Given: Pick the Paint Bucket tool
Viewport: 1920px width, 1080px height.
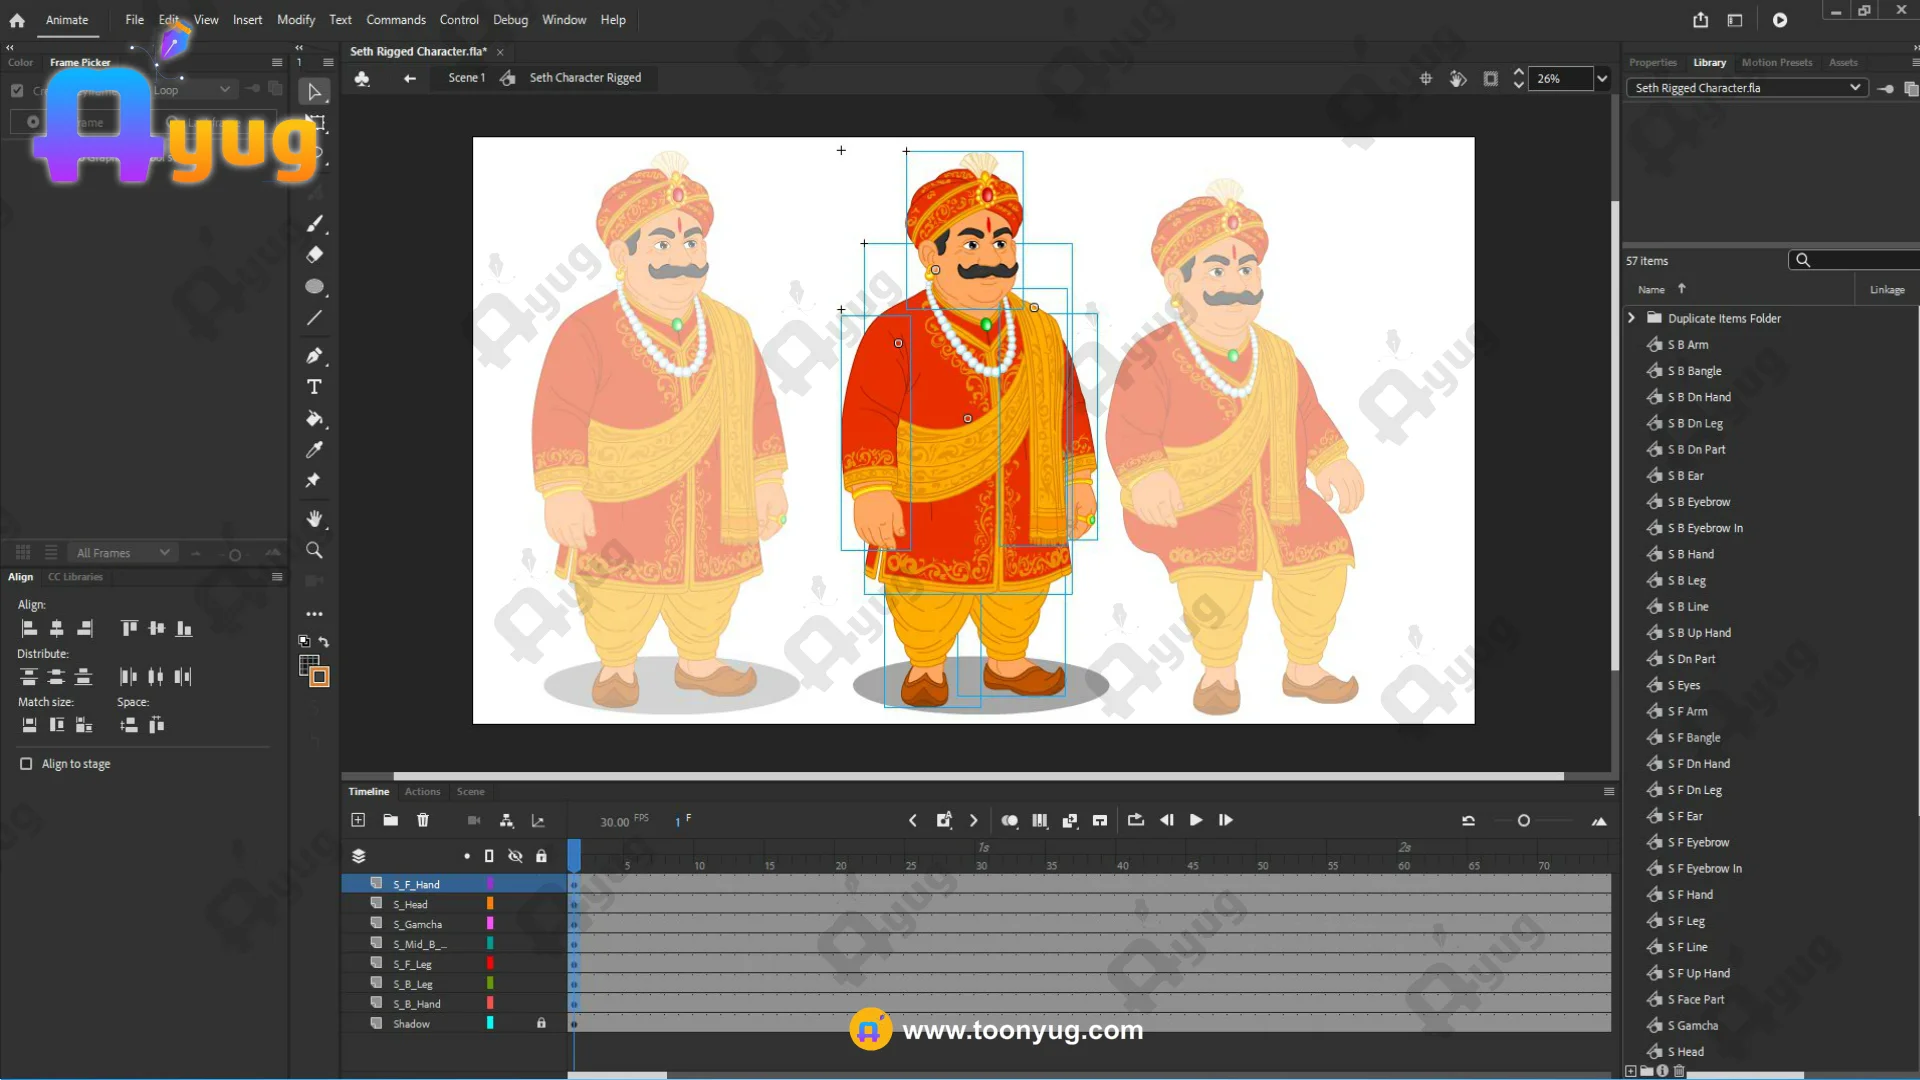Looking at the screenshot, I should point(314,418).
